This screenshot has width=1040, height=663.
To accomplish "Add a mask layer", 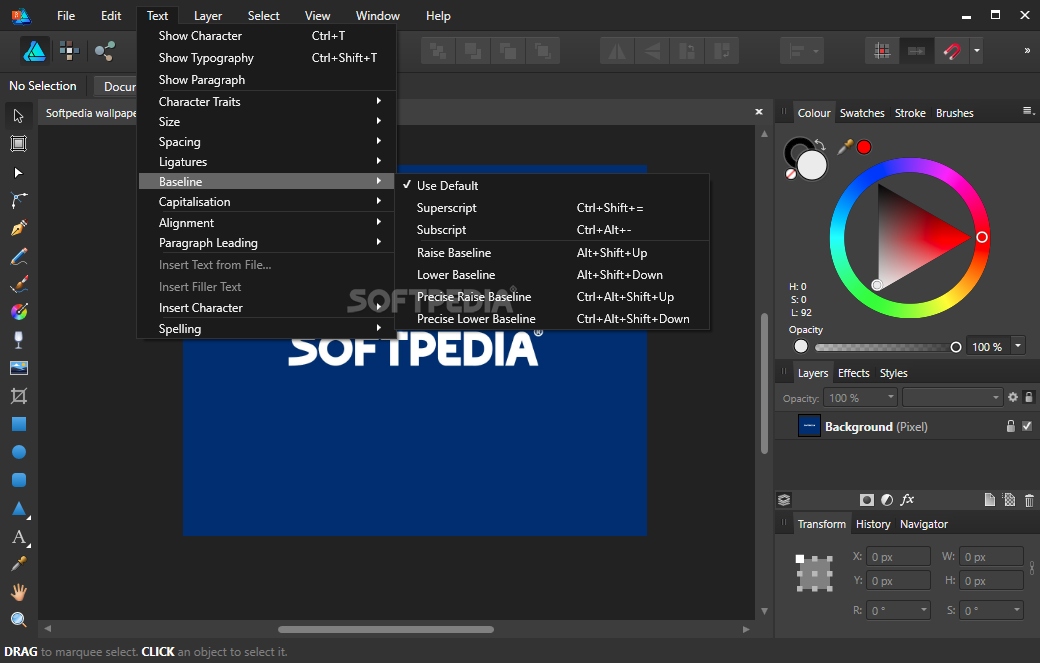I will (866, 500).
